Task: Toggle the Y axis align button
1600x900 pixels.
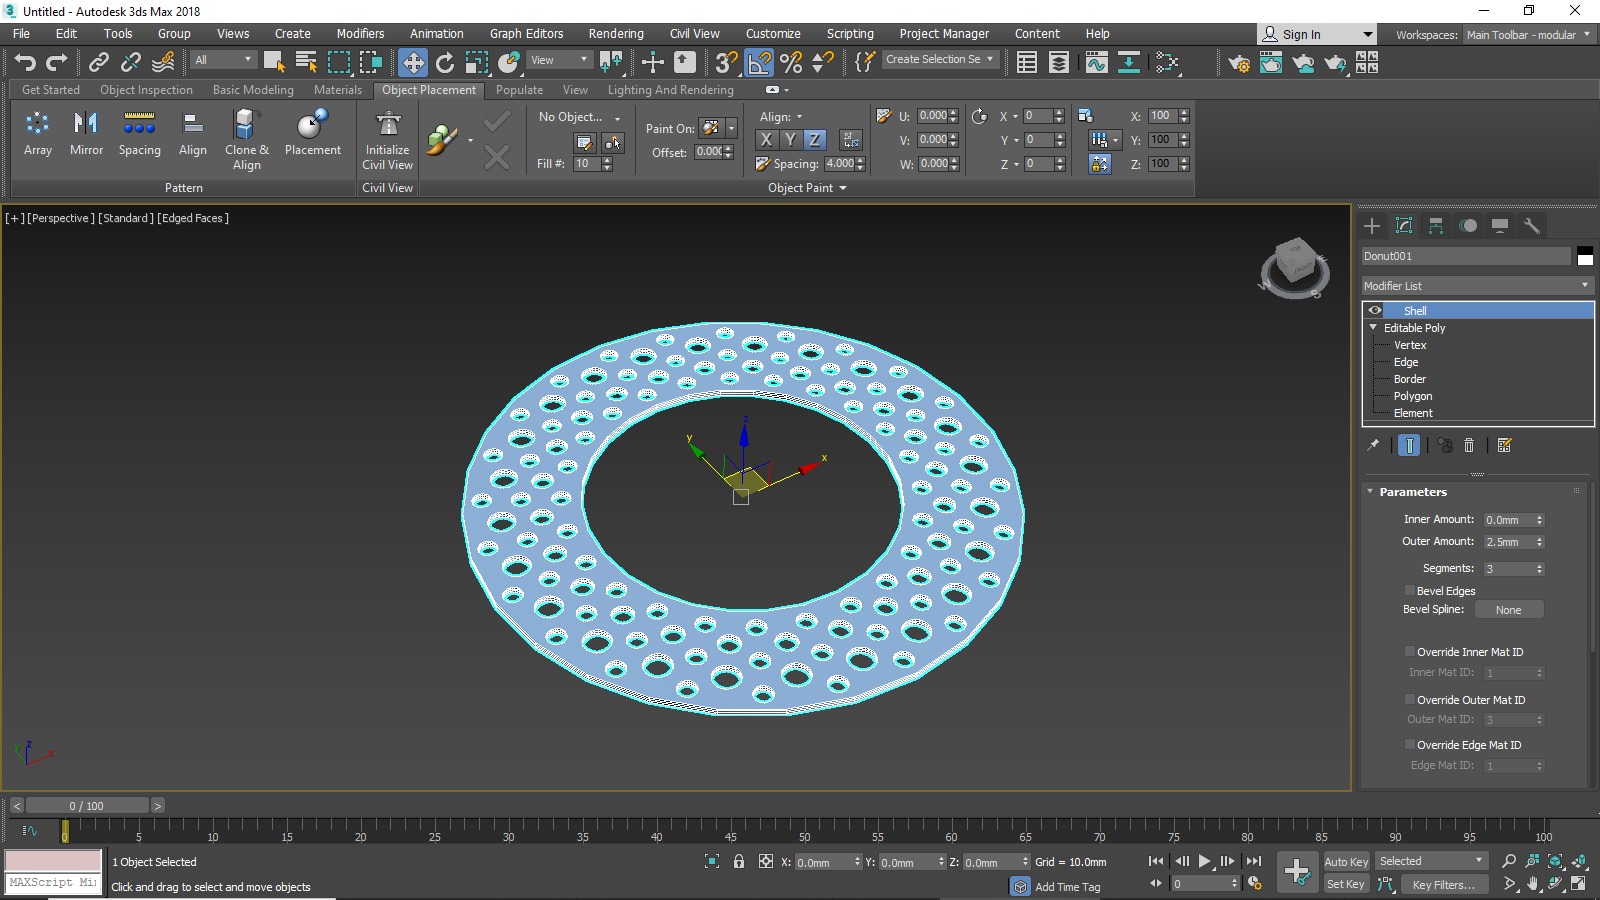Action: point(790,140)
